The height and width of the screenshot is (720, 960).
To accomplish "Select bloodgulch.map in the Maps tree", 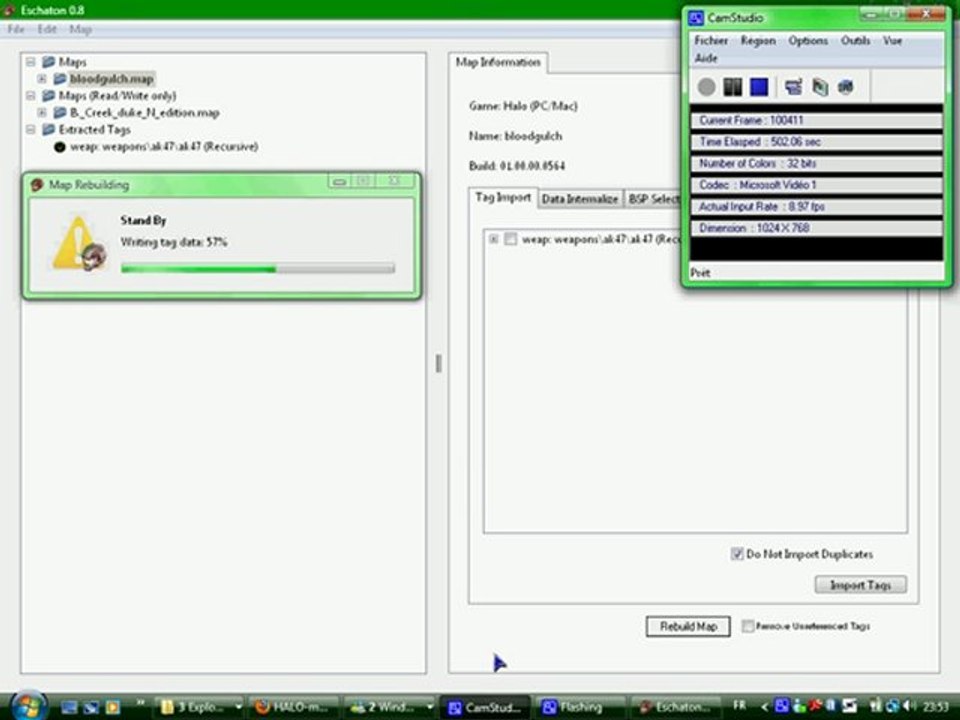I will click(x=111, y=79).
